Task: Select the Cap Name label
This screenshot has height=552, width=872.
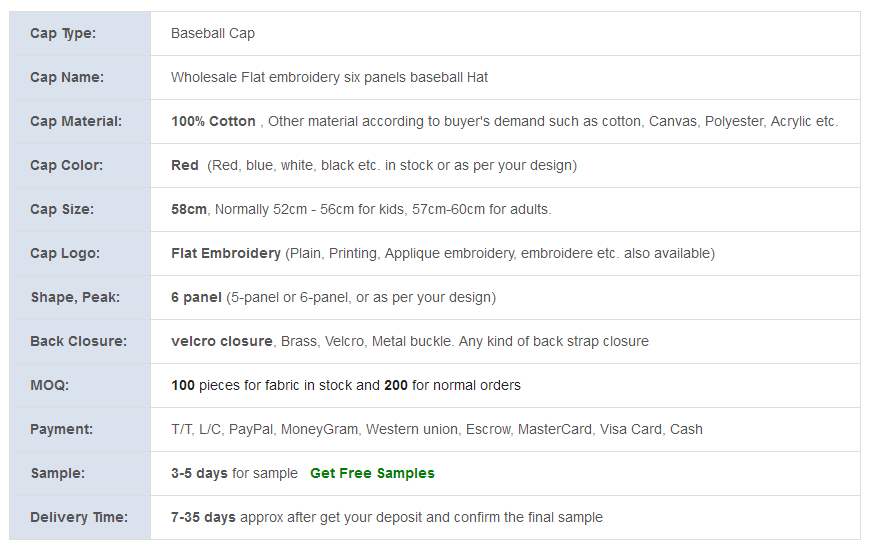Action: pos(67,77)
